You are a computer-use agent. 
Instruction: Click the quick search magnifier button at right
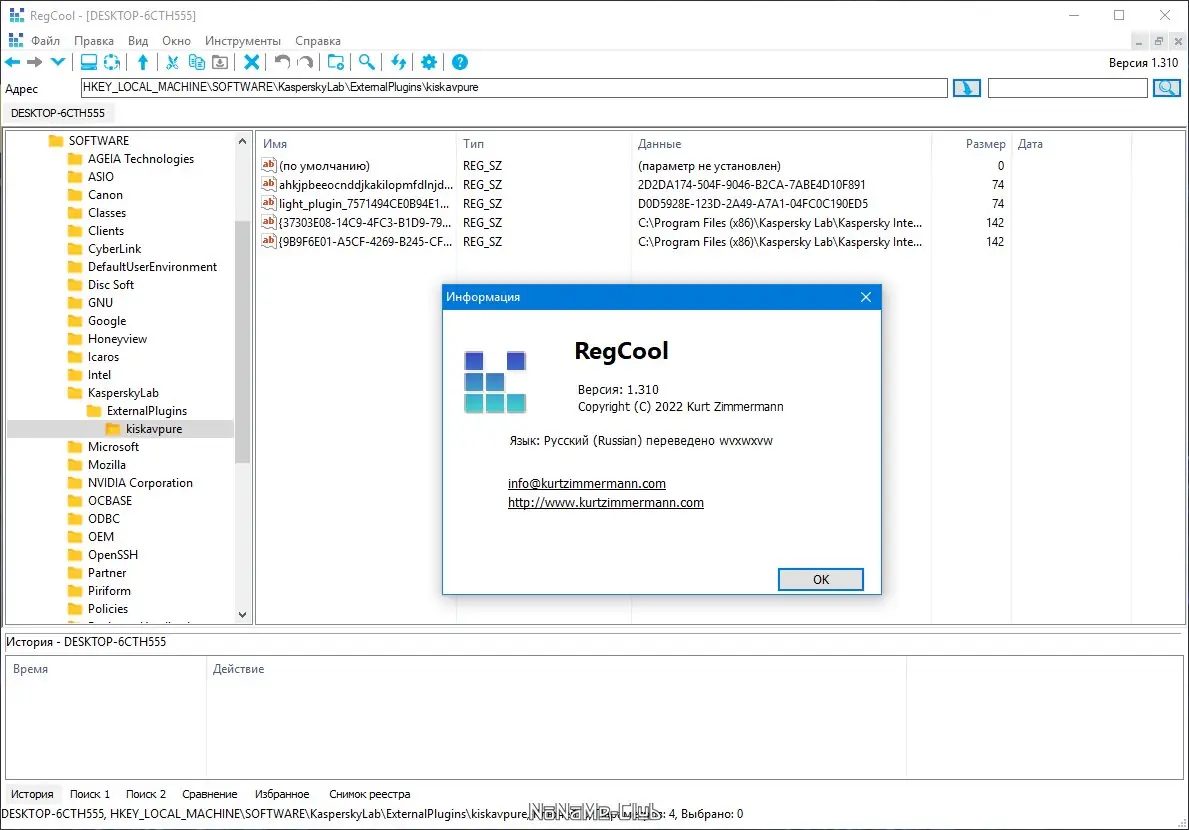pos(1166,88)
